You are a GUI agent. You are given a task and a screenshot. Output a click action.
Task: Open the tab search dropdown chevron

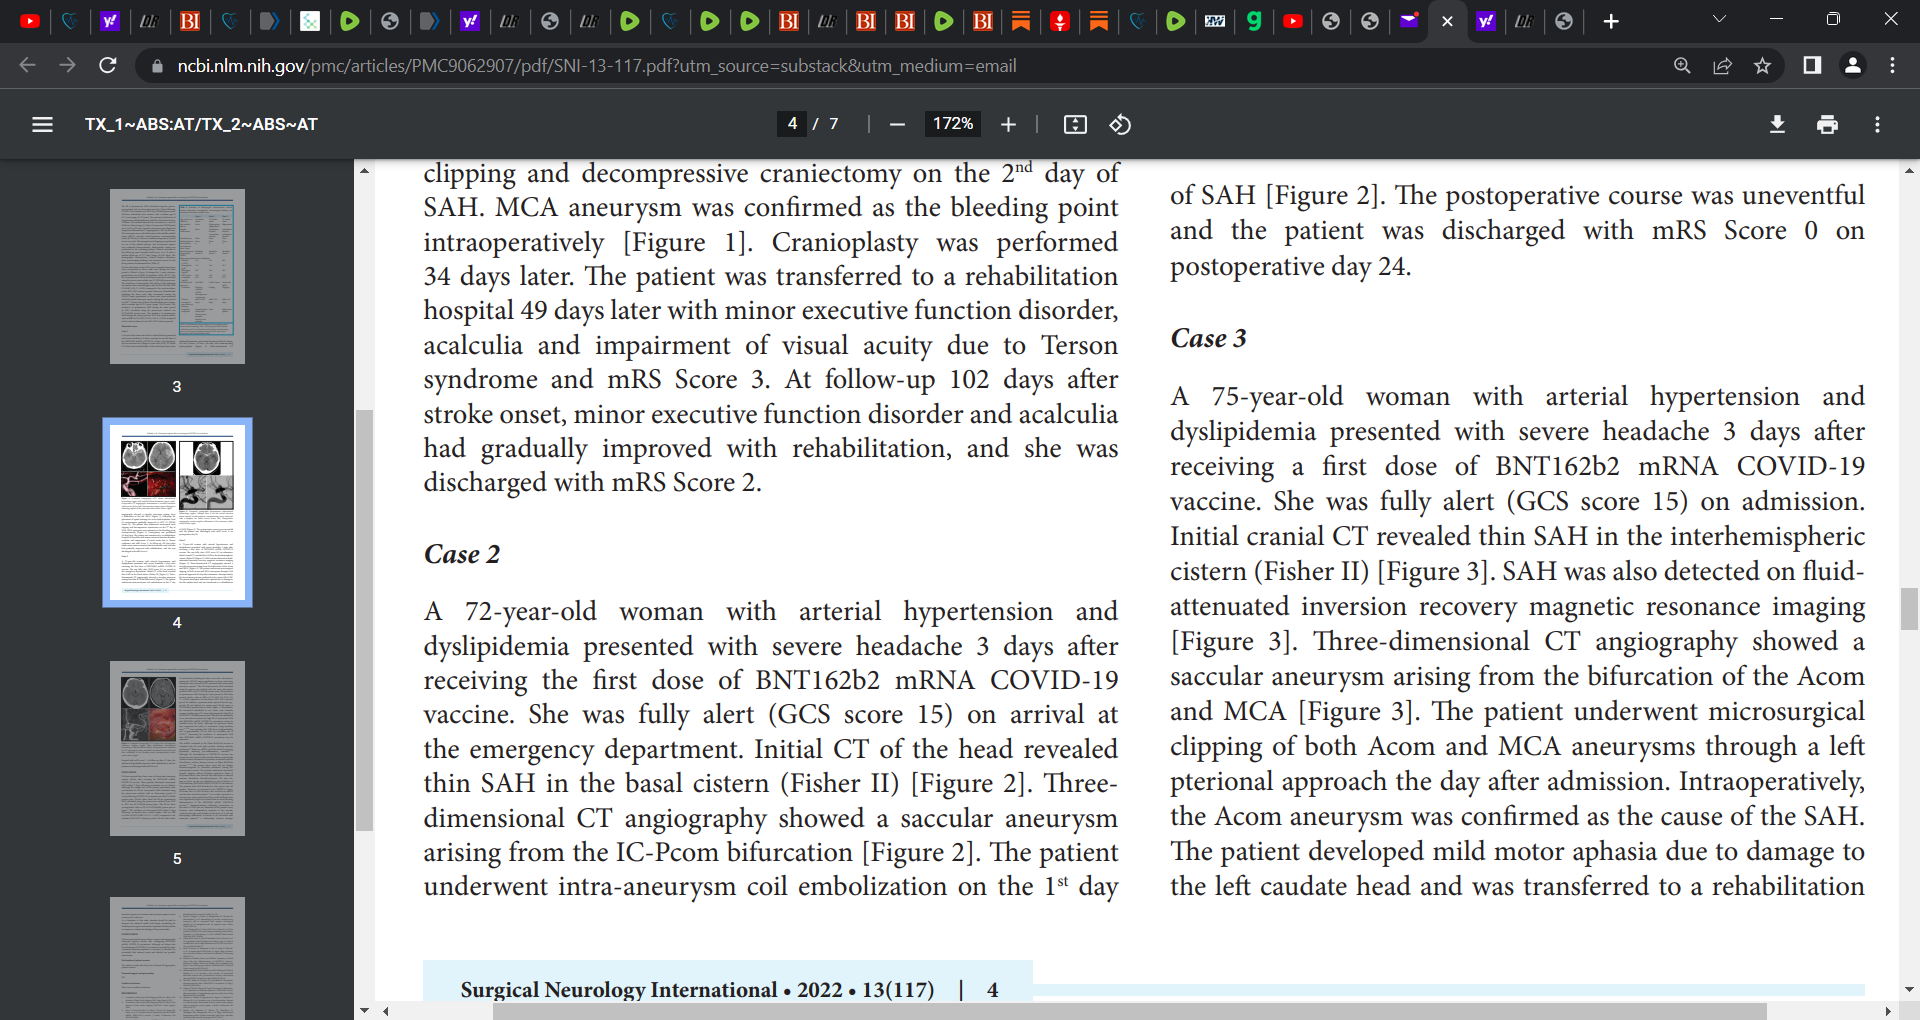click(x=1719, y=19)
